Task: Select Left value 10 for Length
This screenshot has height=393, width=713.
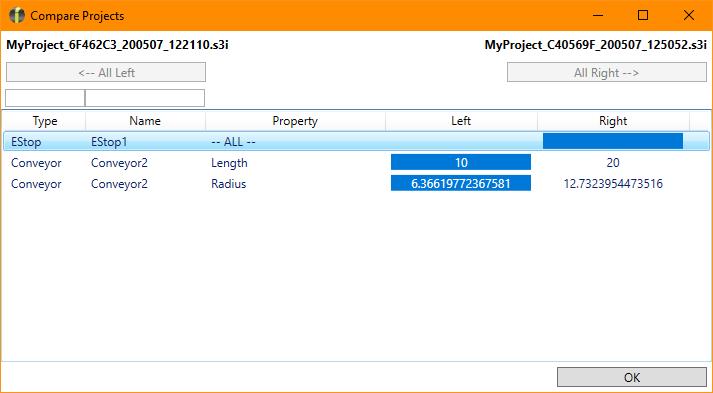Action: point(461,162)
